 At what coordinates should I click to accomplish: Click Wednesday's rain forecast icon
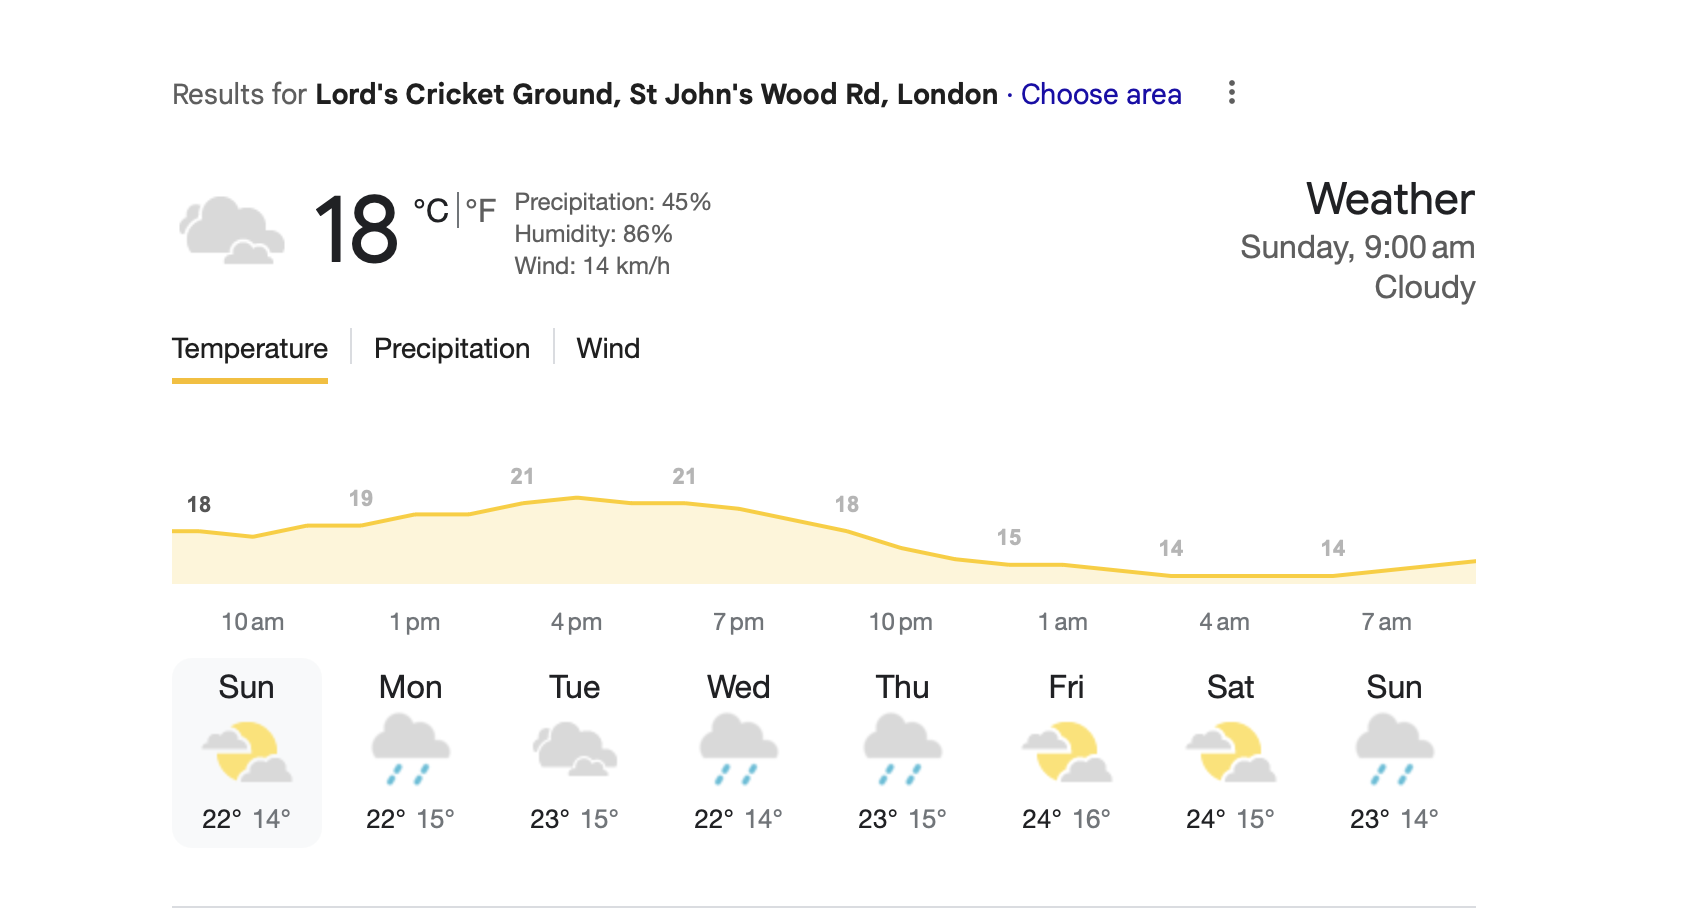tap(738, 749)
